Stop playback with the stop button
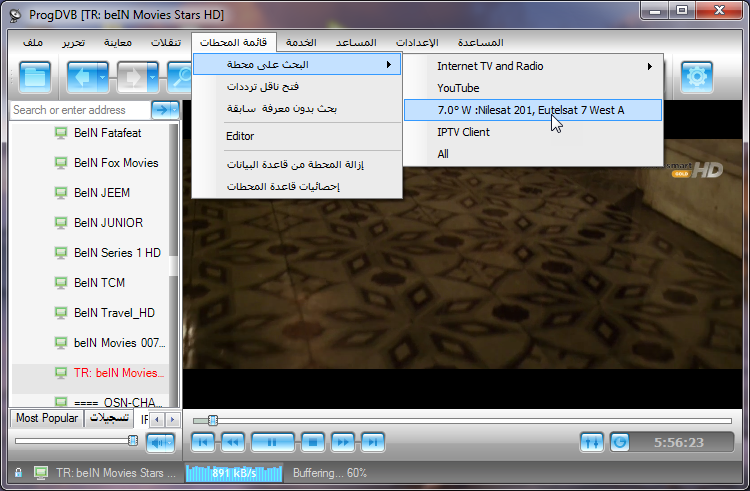The image size is (750, 491). tap(312, 441)
